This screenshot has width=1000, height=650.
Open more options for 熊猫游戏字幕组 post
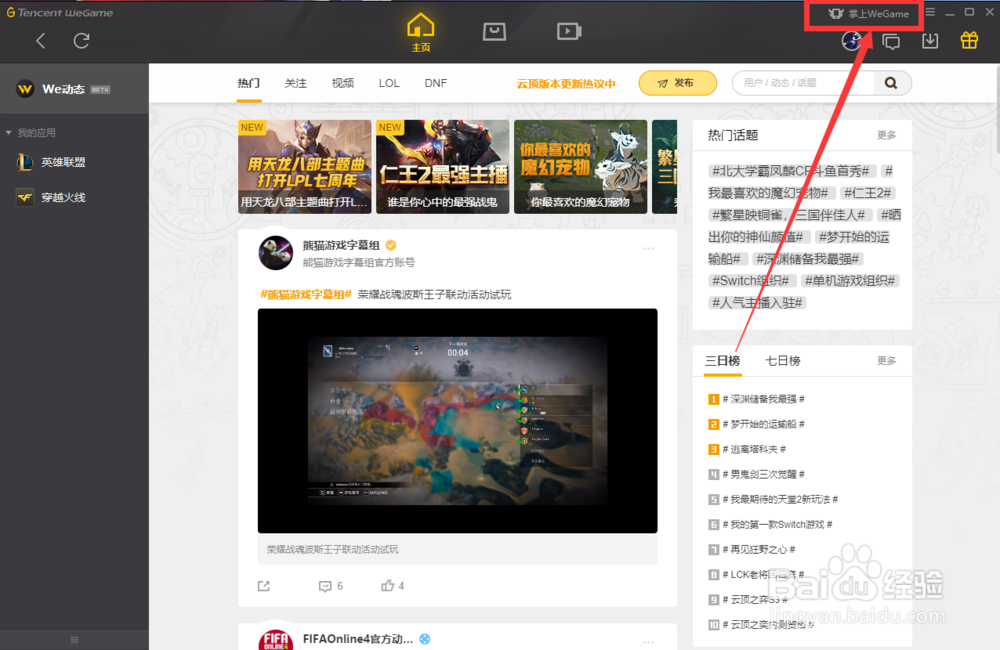coord(649,248)
